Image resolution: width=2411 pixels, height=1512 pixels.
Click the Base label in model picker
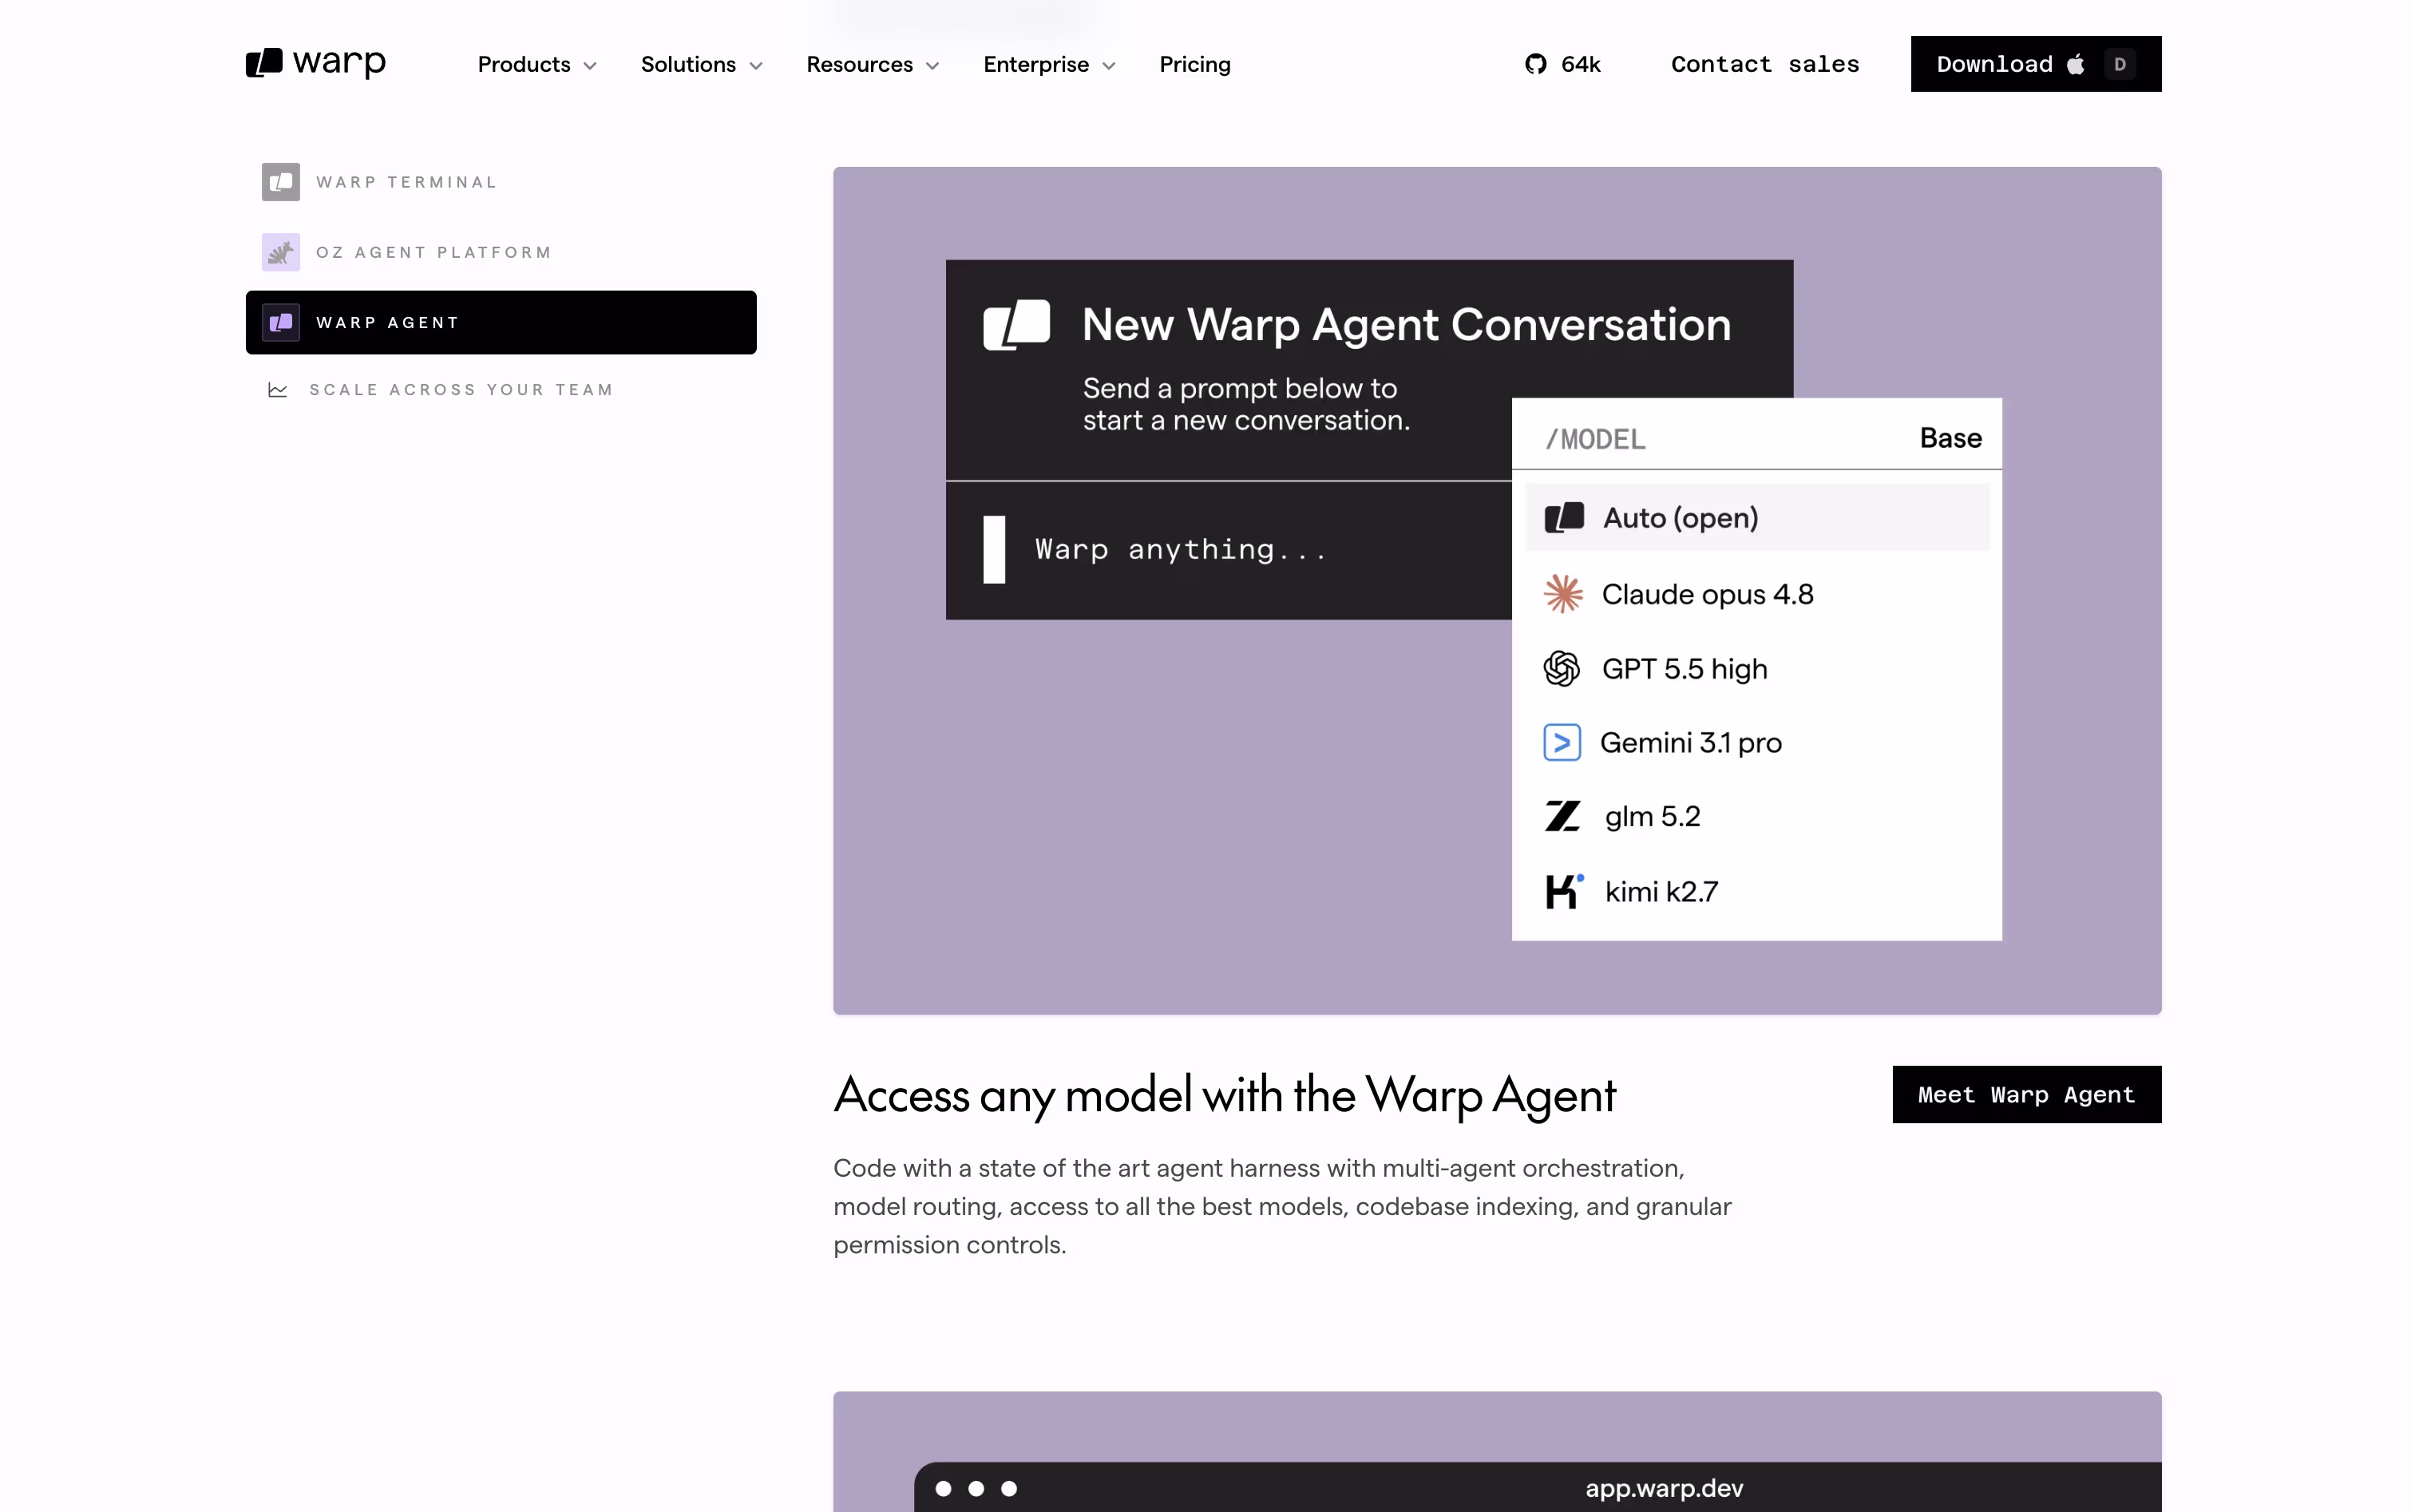pyautogui.click(x=1950, y=438)
